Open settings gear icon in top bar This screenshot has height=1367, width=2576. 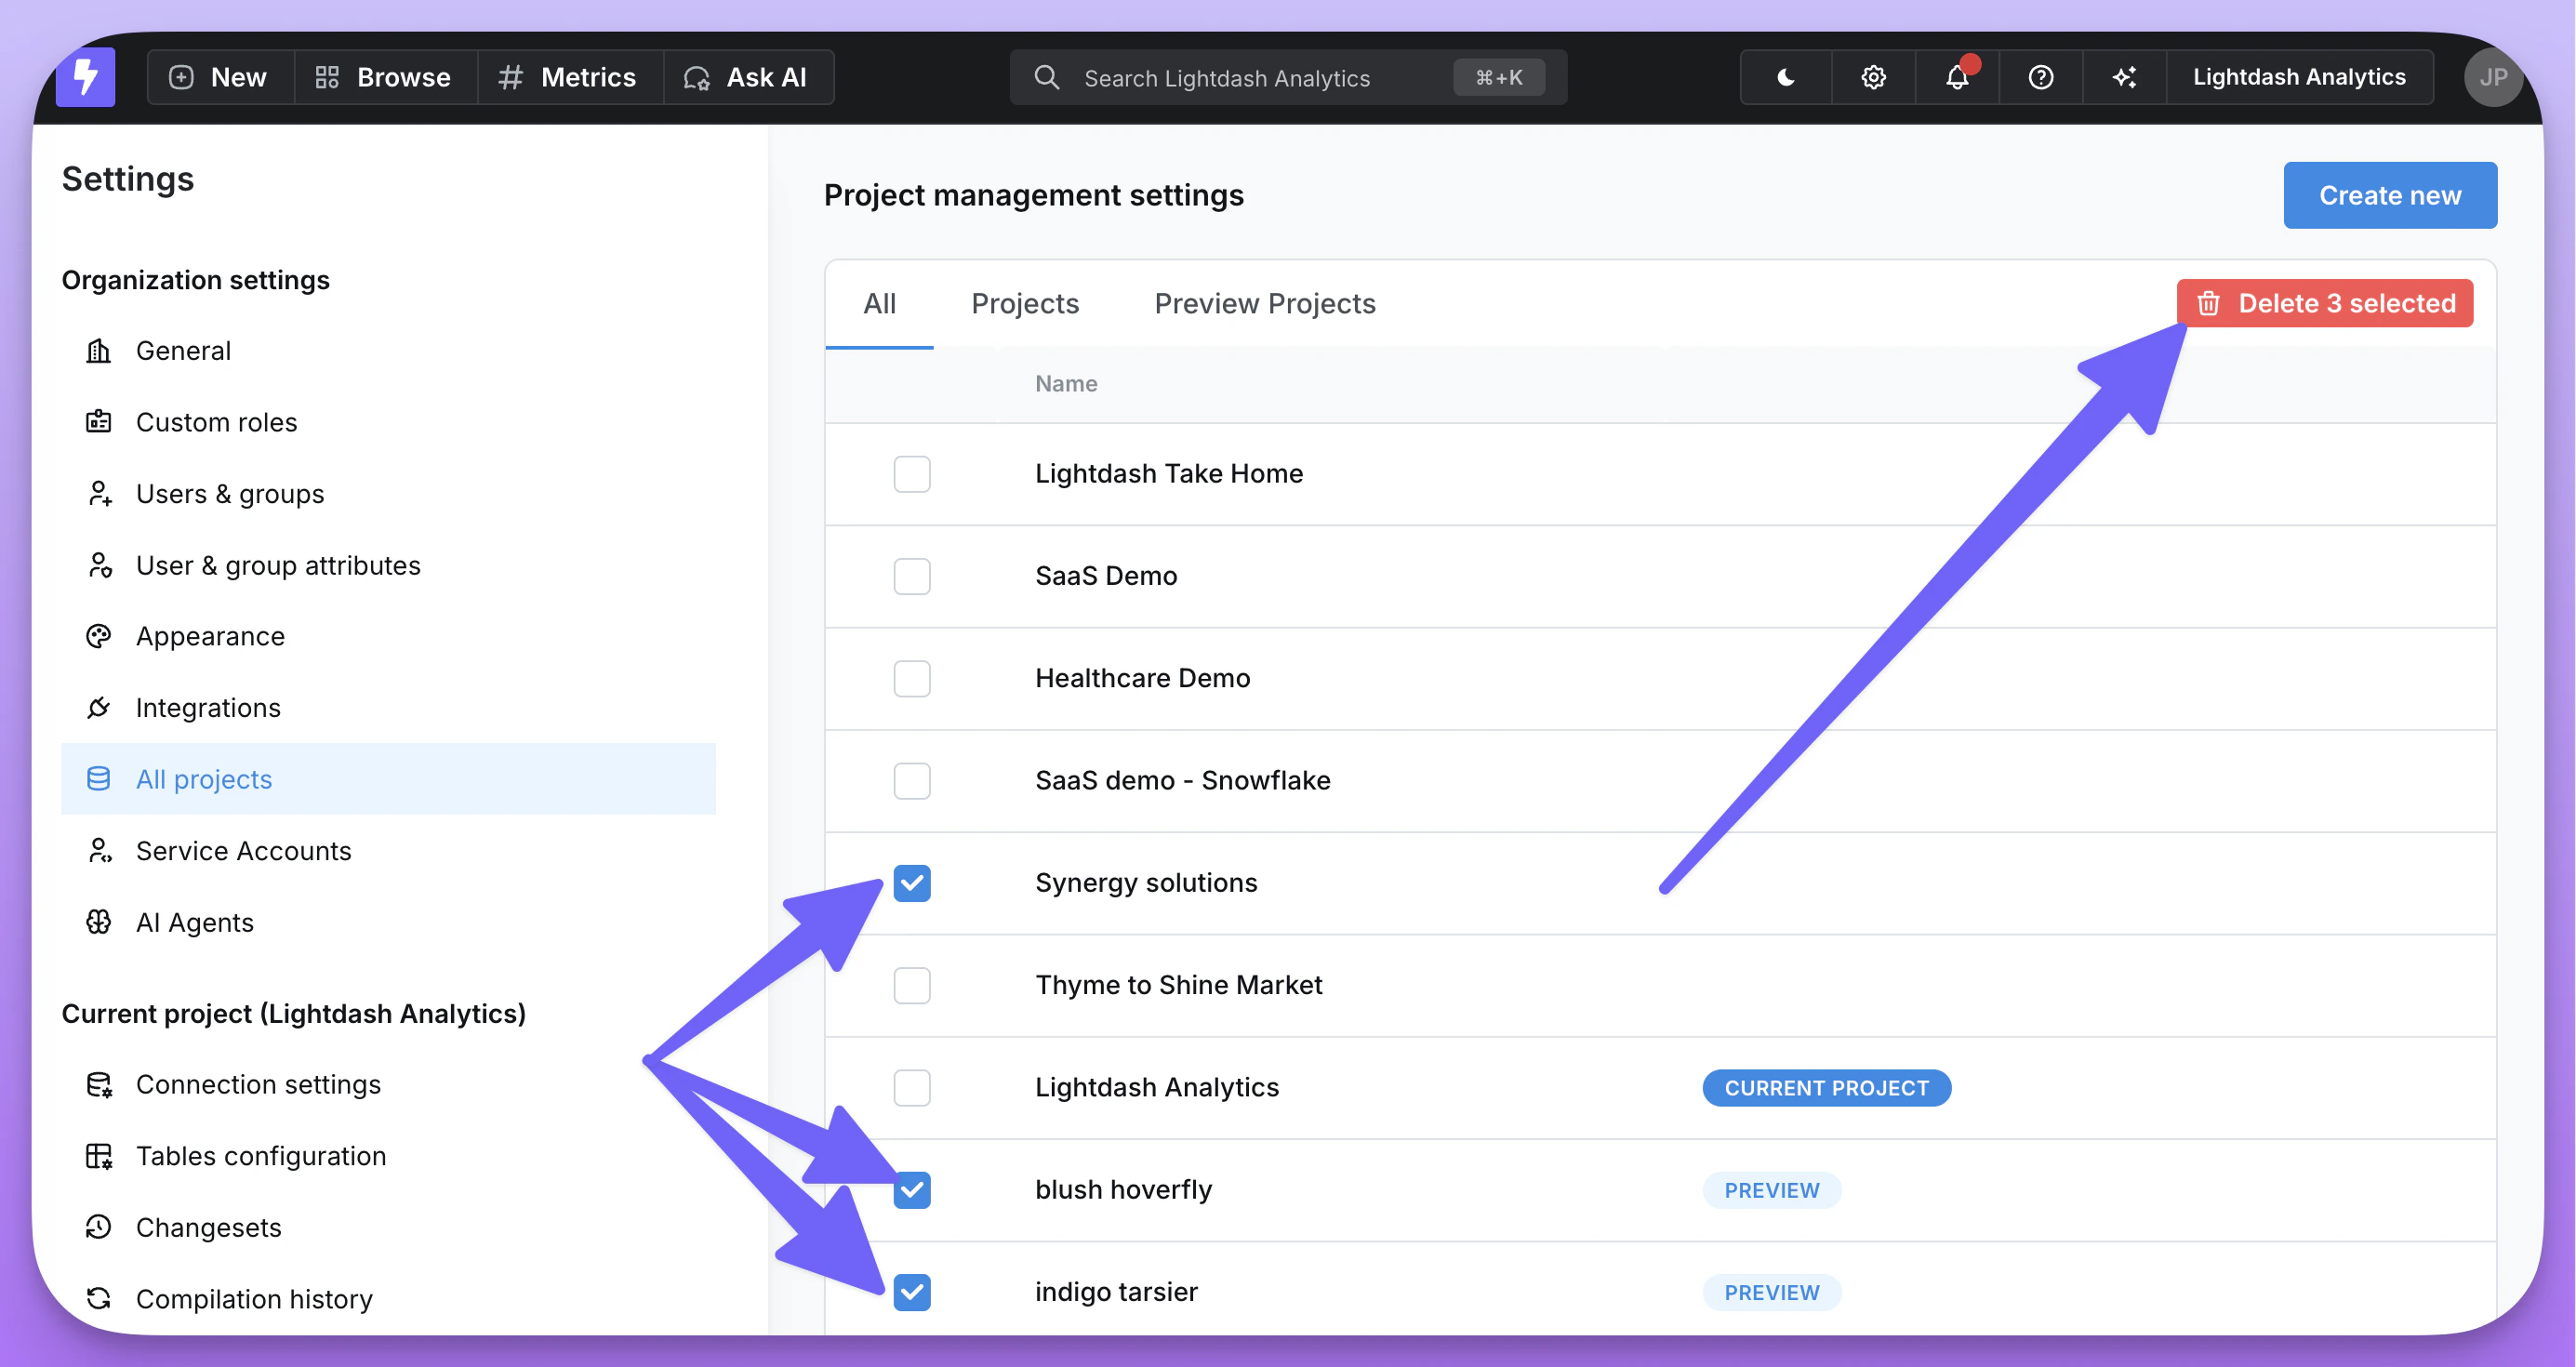(x=1872, y=77)
